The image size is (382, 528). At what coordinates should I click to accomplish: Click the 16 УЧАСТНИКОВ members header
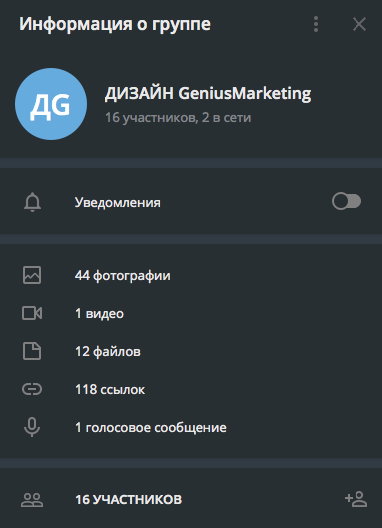tap(128, 500)
